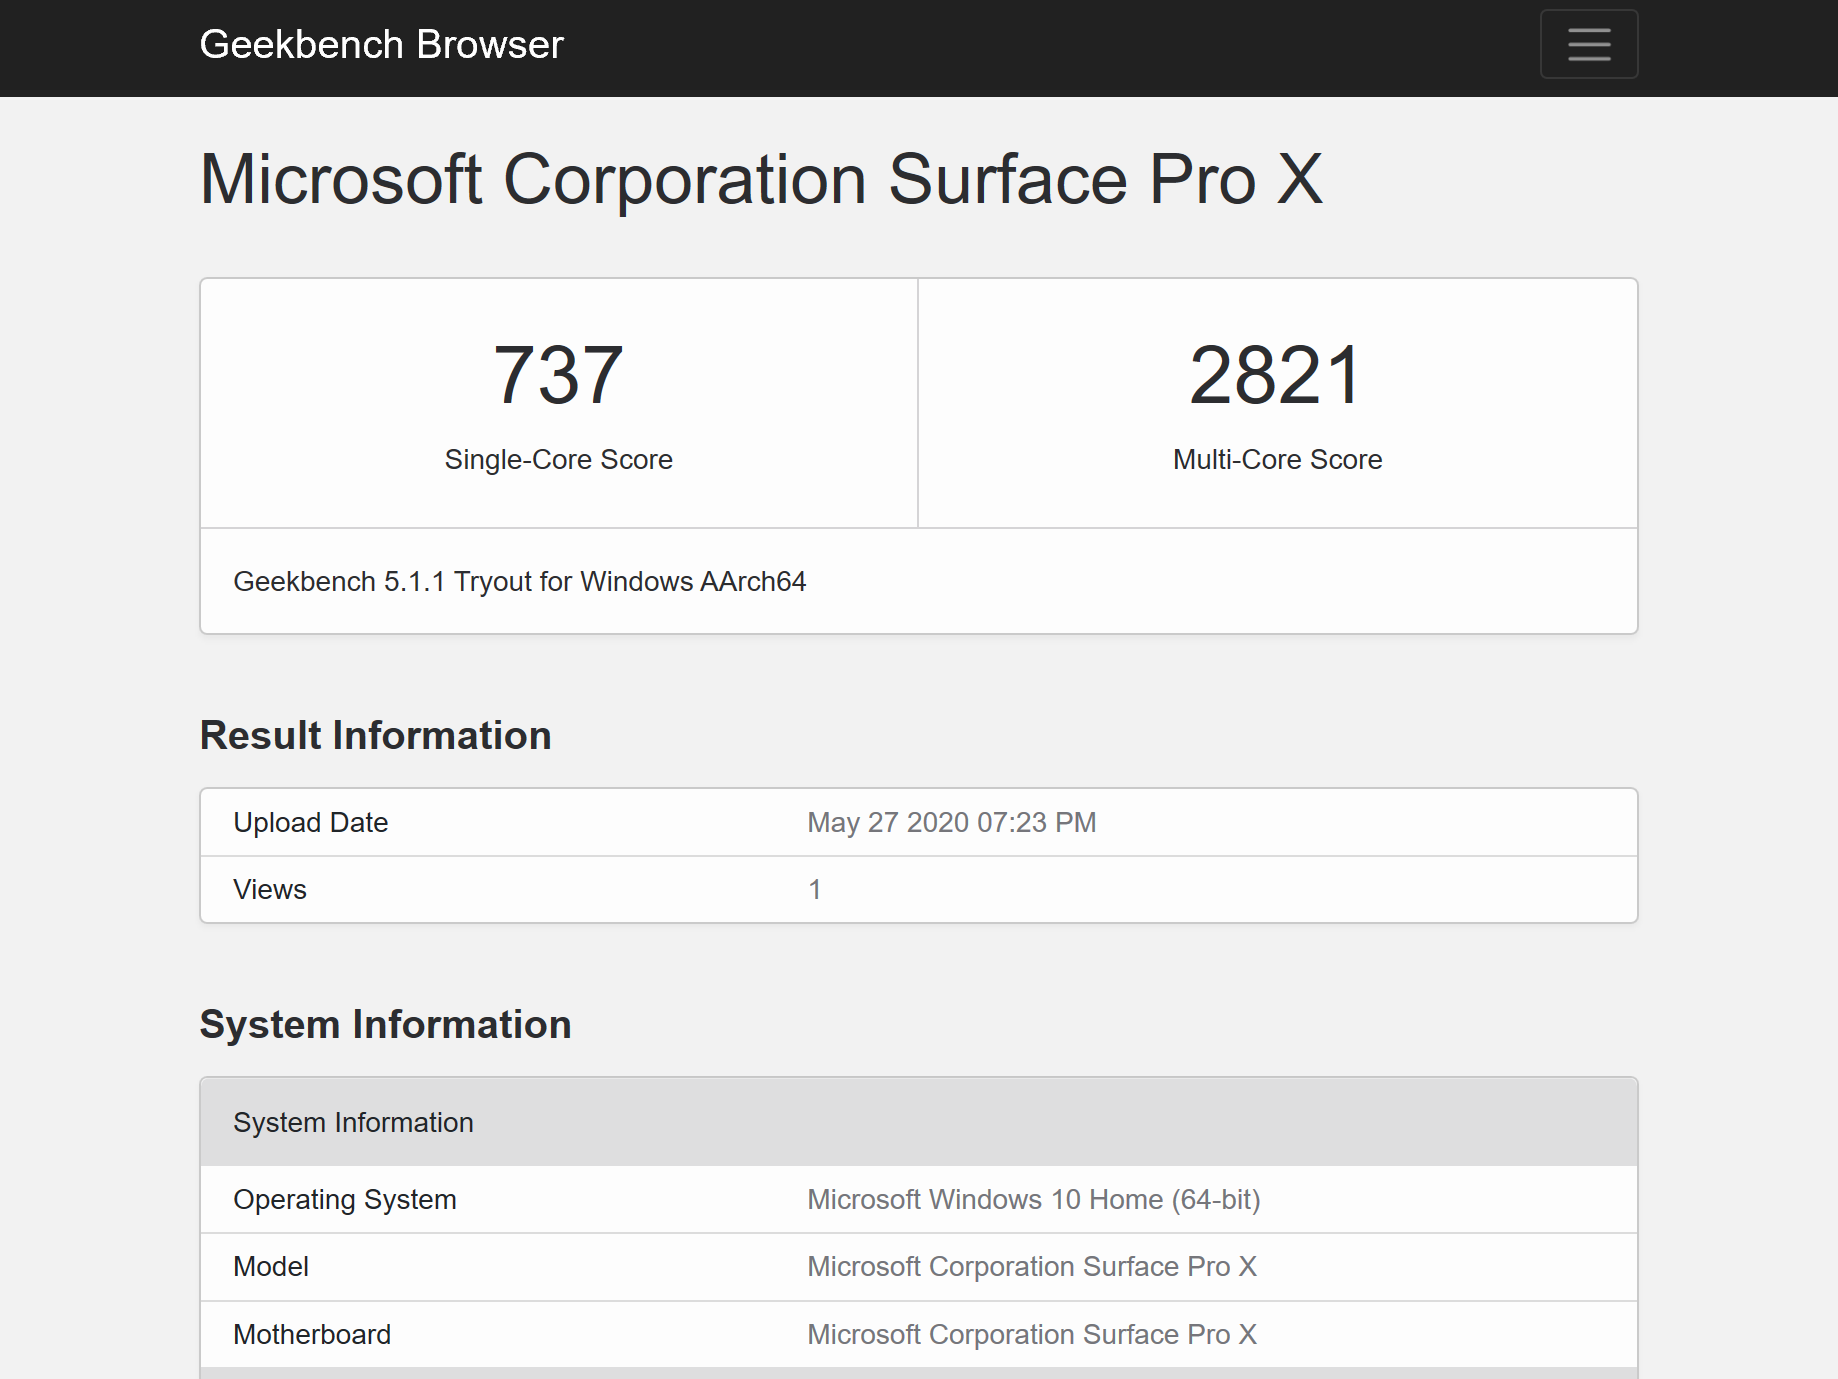Select the Motherboard value Surface Pro X

click(x=1032, y=1334)
